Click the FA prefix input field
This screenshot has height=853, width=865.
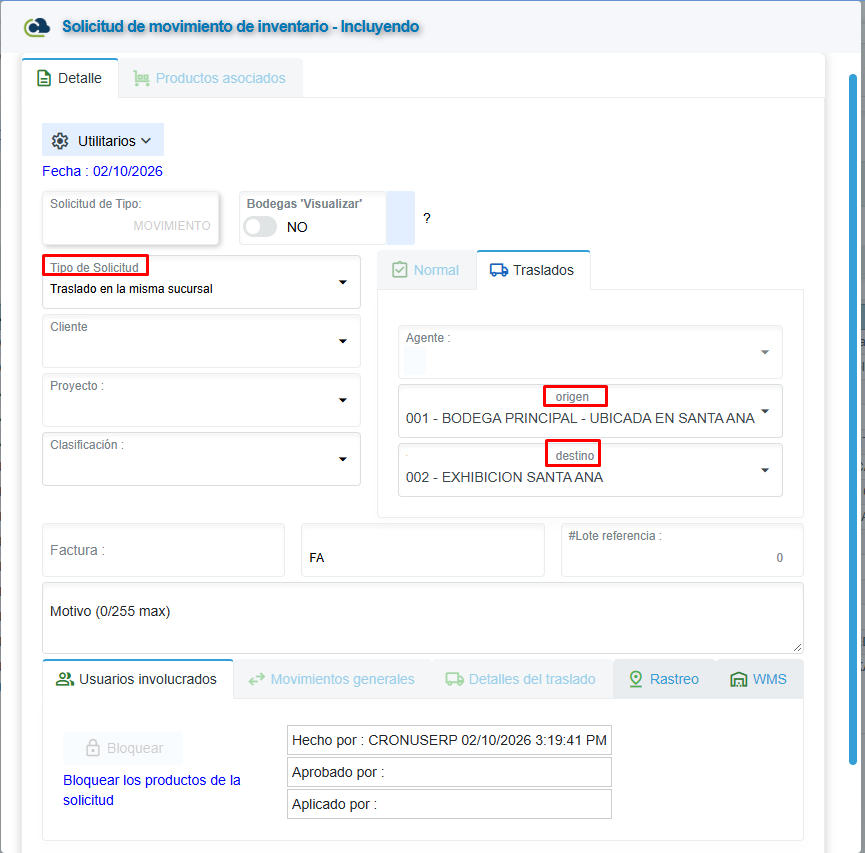423,550
